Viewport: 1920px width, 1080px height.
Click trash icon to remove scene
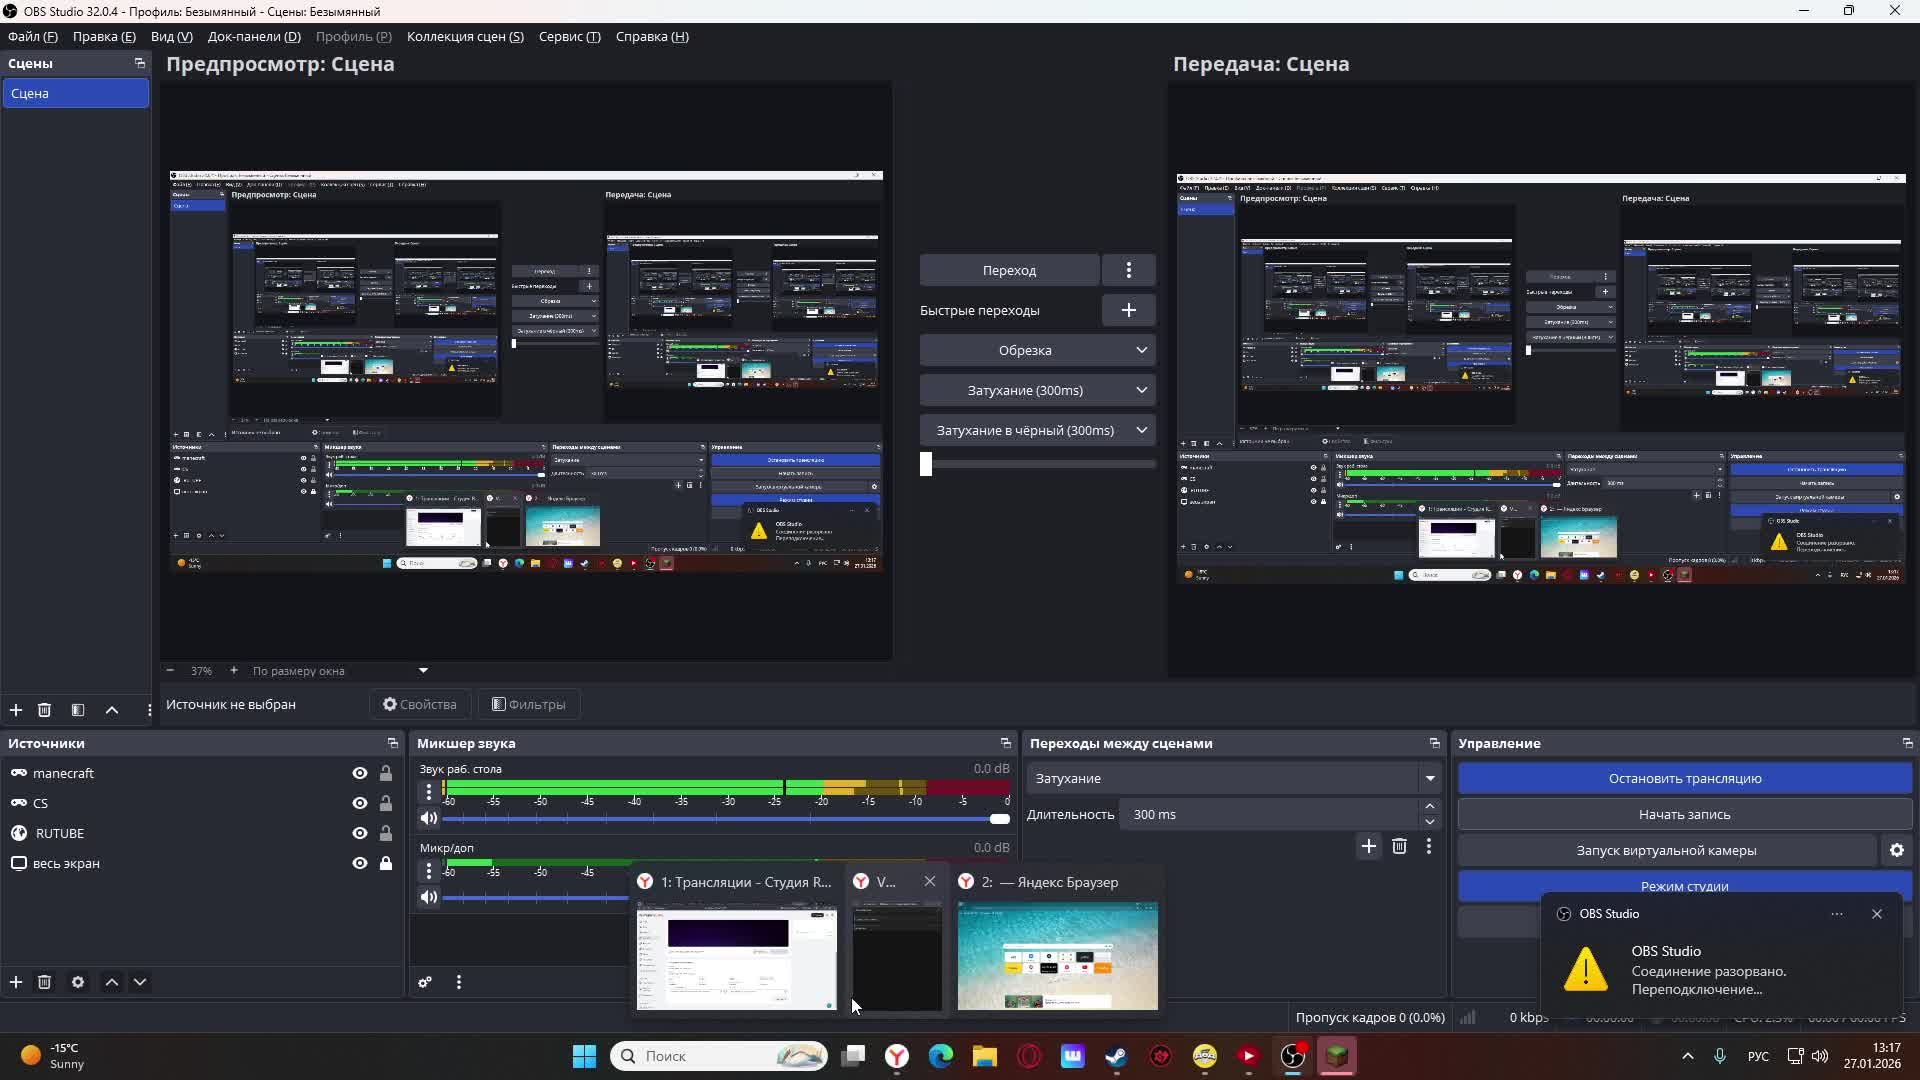[x=44, y=710]
